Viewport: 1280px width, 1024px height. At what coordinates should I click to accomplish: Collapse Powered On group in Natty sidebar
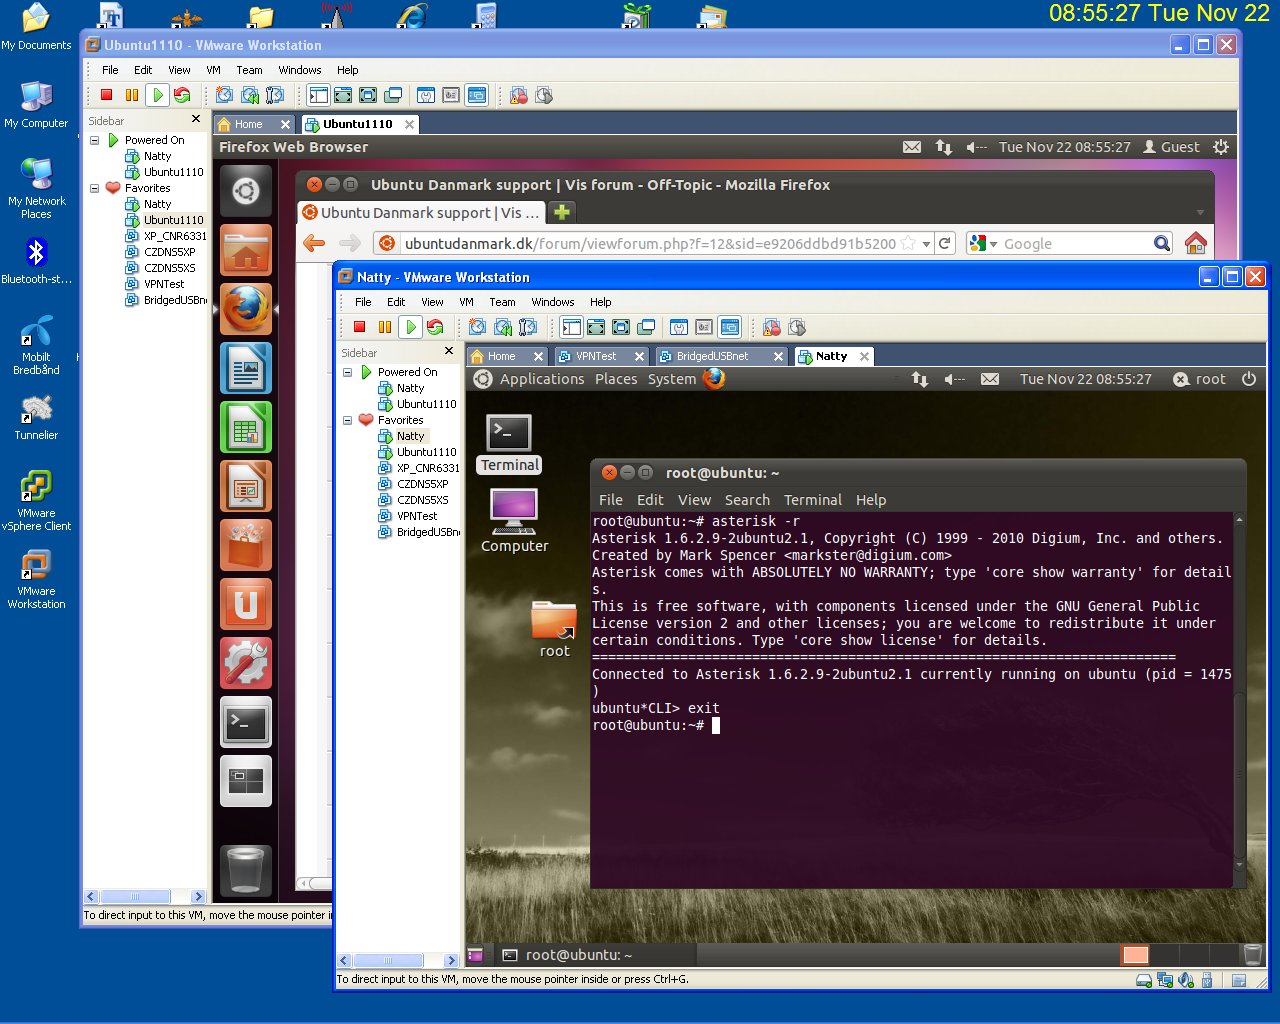[x=348, y=372]
